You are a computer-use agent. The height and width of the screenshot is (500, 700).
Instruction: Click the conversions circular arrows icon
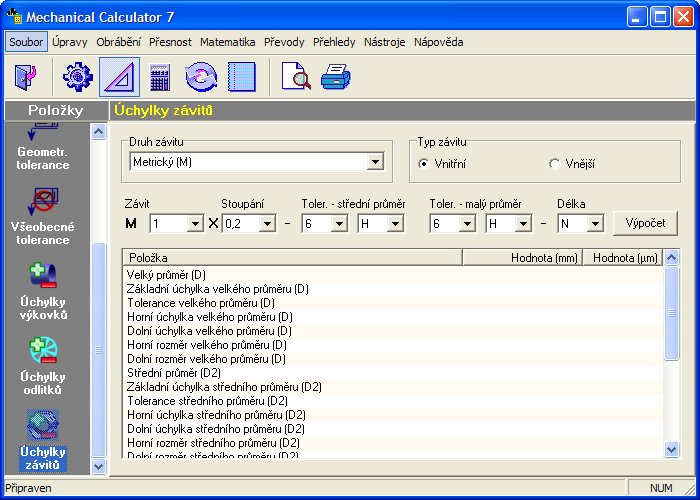tap(201, 77)
